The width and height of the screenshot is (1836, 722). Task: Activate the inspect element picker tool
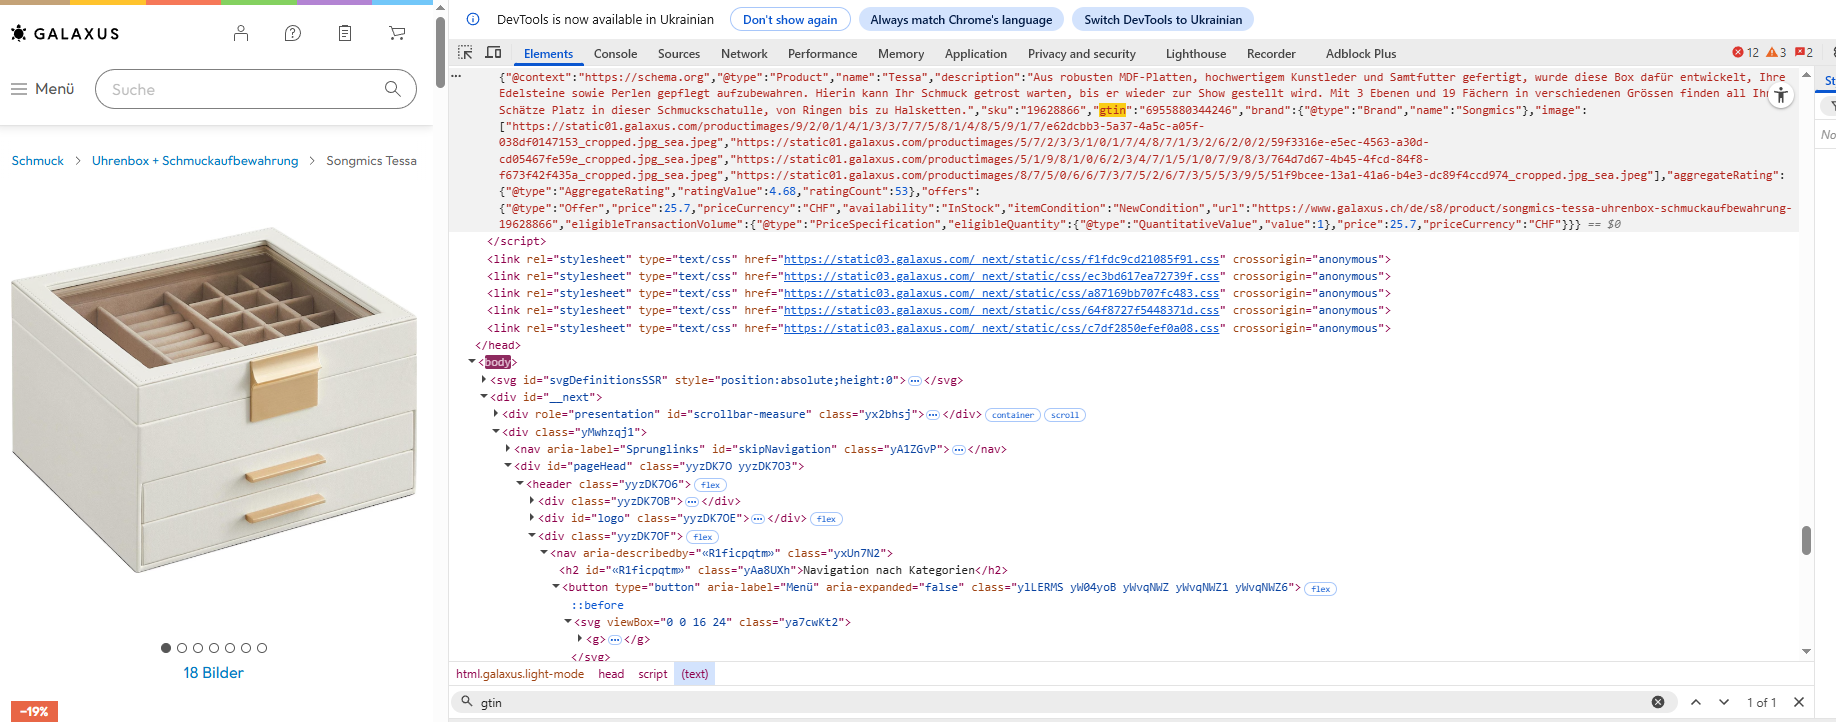[465, 53]
